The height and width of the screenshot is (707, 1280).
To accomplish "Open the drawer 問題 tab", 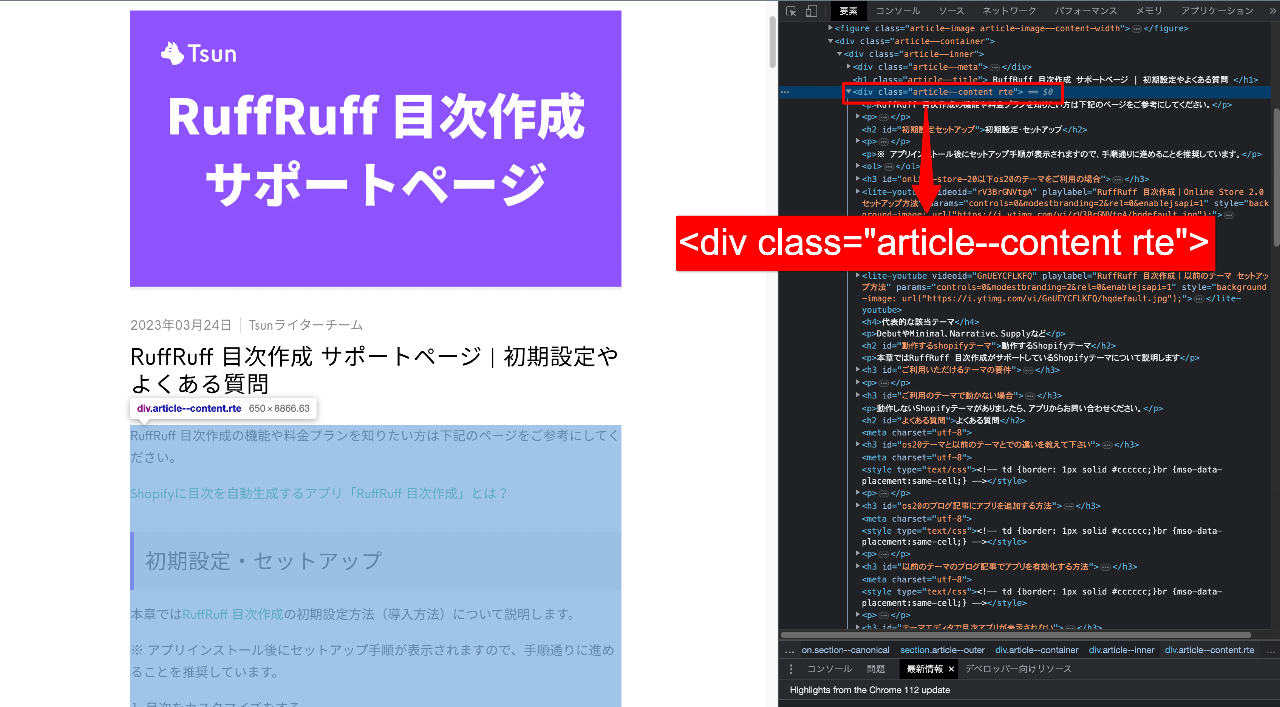I will coord(876,669).
